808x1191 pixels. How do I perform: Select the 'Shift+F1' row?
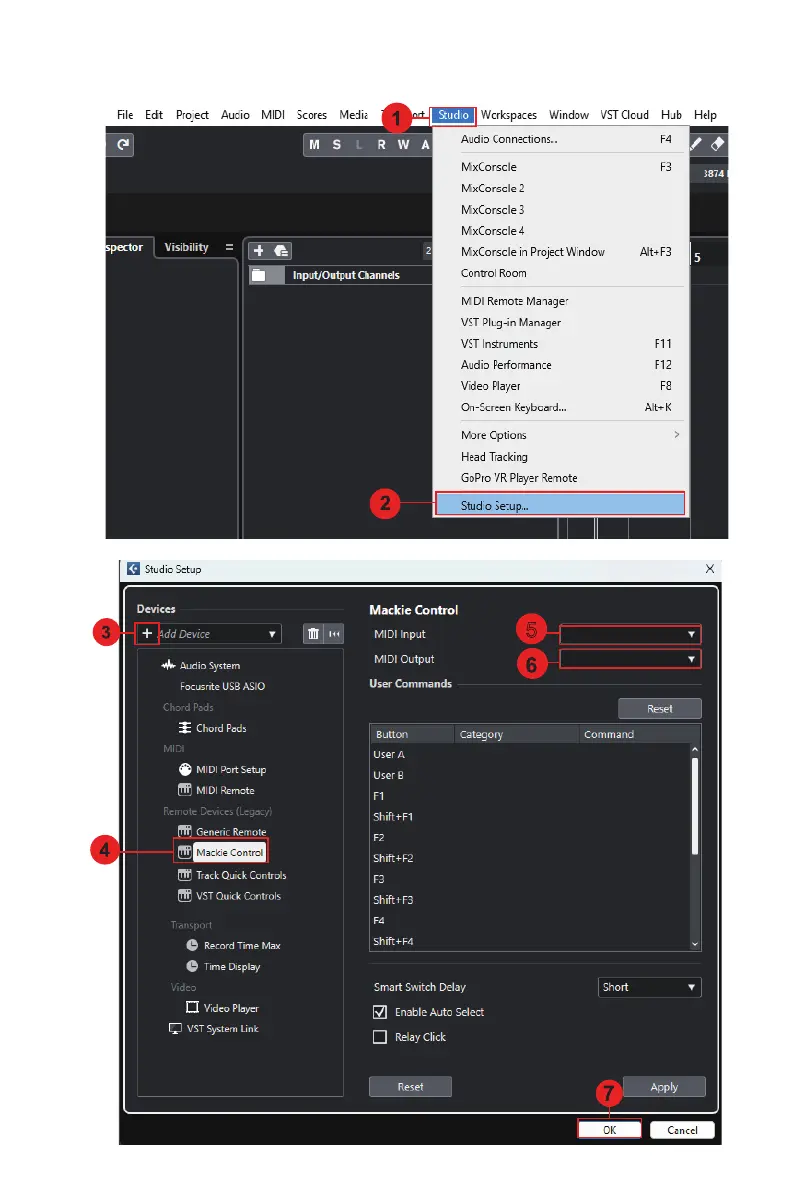click(x=529, y=817)
